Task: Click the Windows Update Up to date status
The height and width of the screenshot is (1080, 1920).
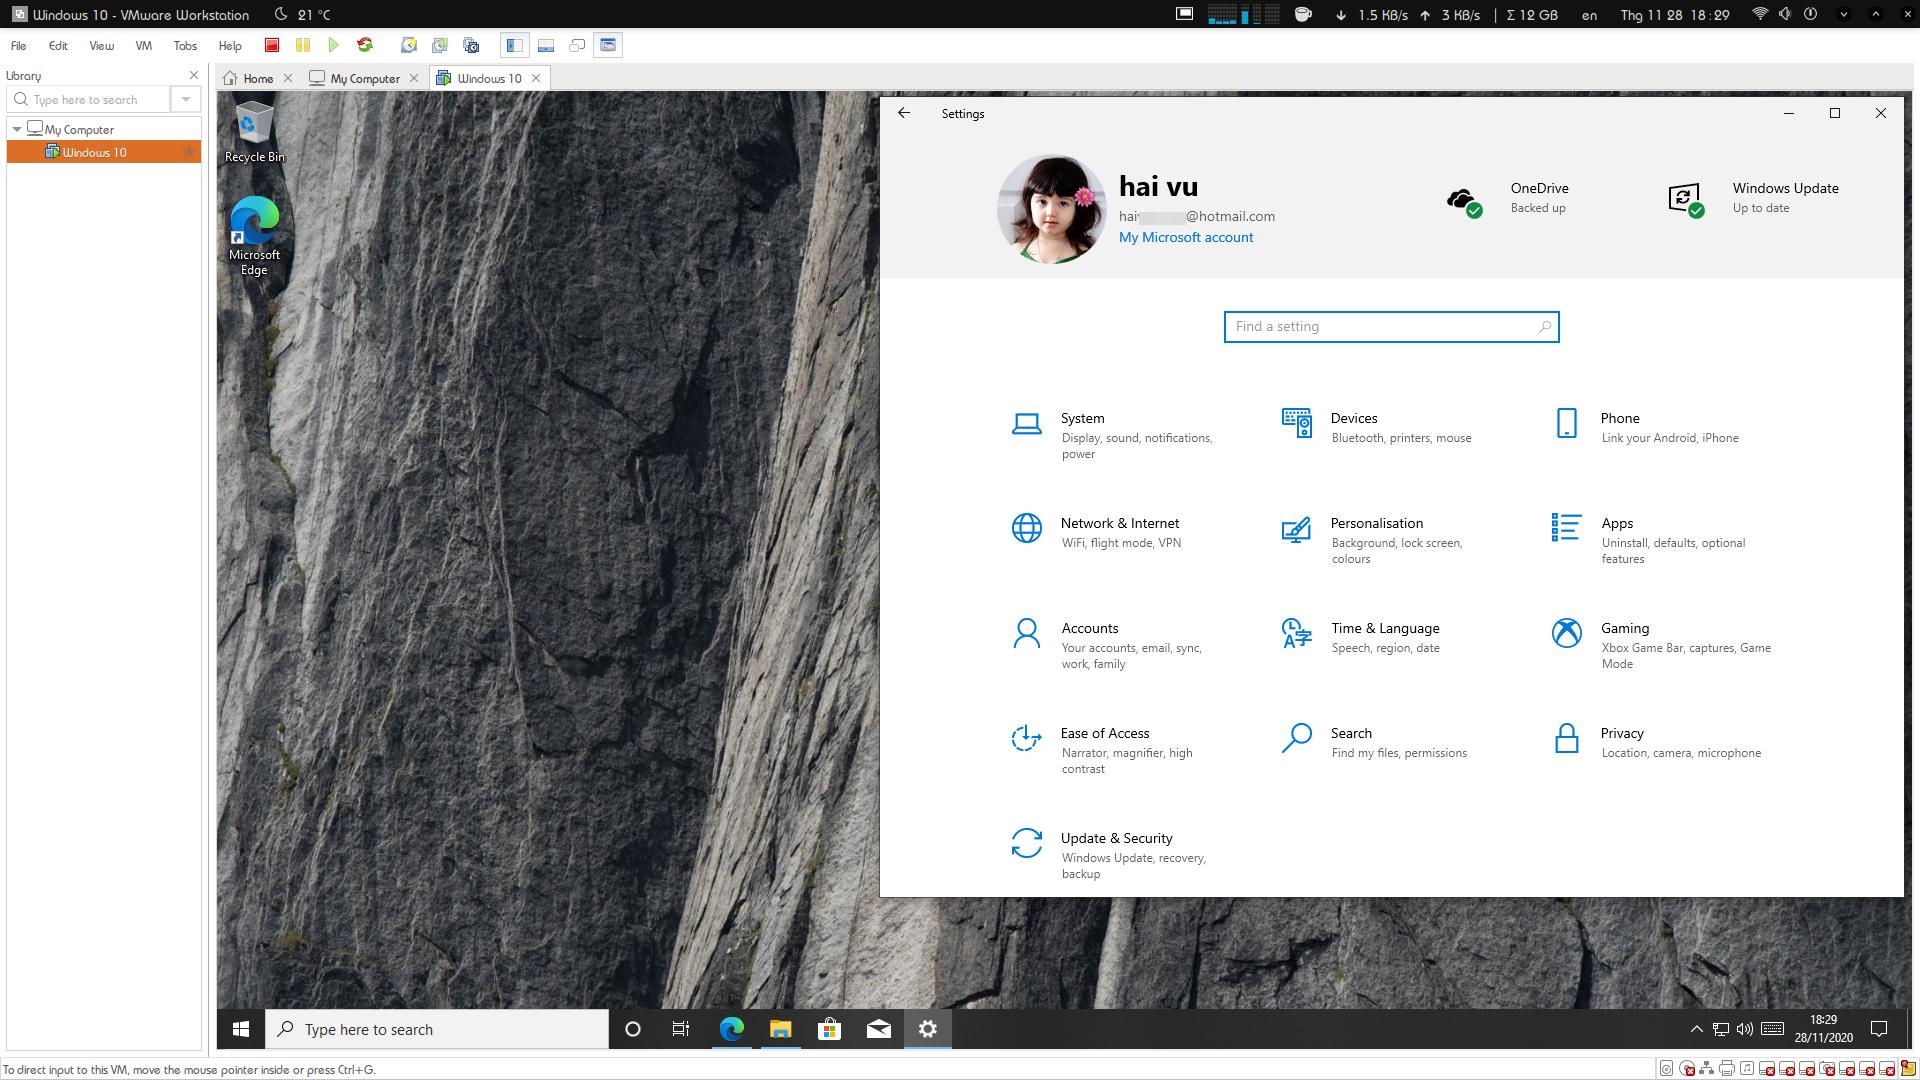Action: click(x=1753, y=198)
